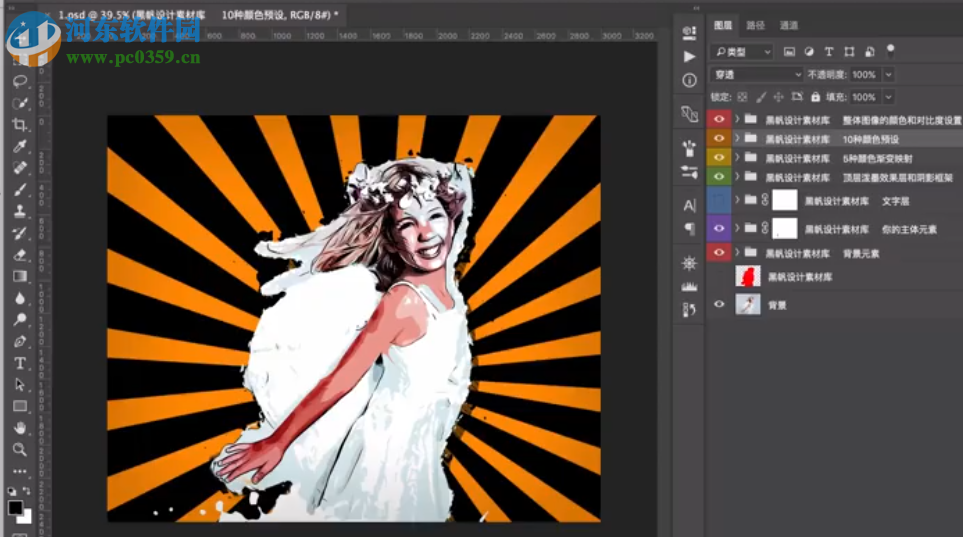The width and height of the screenshot is (963, 537).
Task: Filter layers by pixel layers icon
Action: pyautogui.click(x=789, y=52)
